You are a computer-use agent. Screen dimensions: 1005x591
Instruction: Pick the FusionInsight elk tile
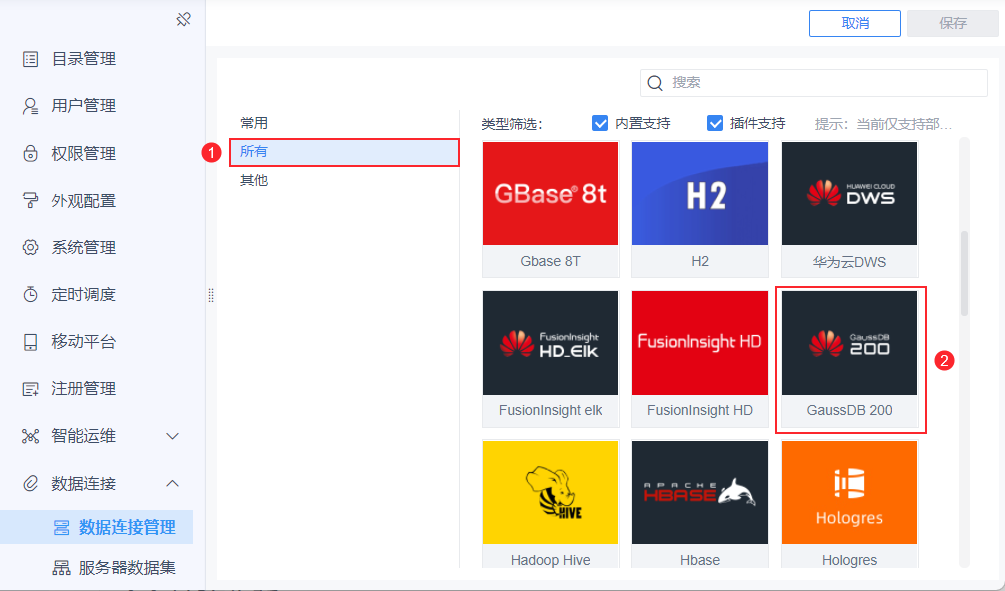click(551, 359)
